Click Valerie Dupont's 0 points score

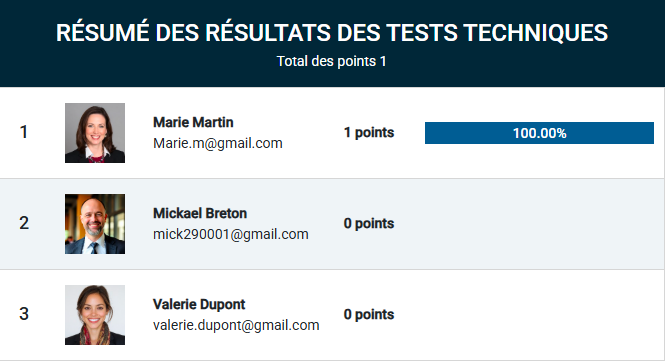(369, 314)
